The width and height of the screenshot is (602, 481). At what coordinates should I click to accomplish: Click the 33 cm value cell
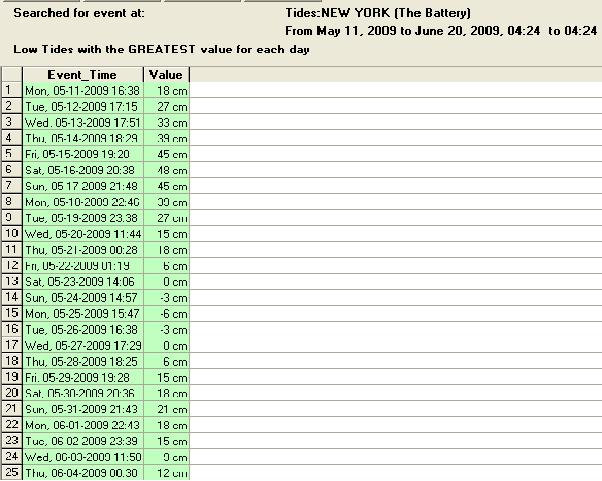click(x=166, y=122)
